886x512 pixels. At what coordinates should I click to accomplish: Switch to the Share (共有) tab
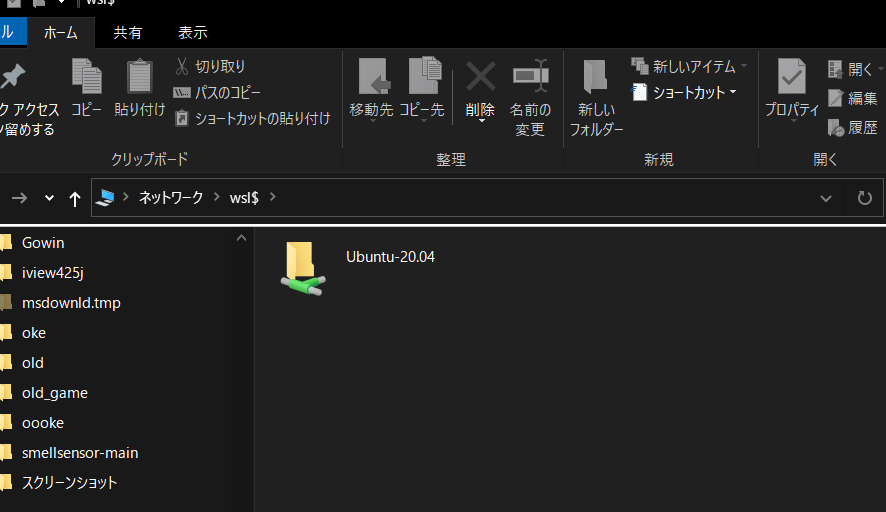coord(128,33)
